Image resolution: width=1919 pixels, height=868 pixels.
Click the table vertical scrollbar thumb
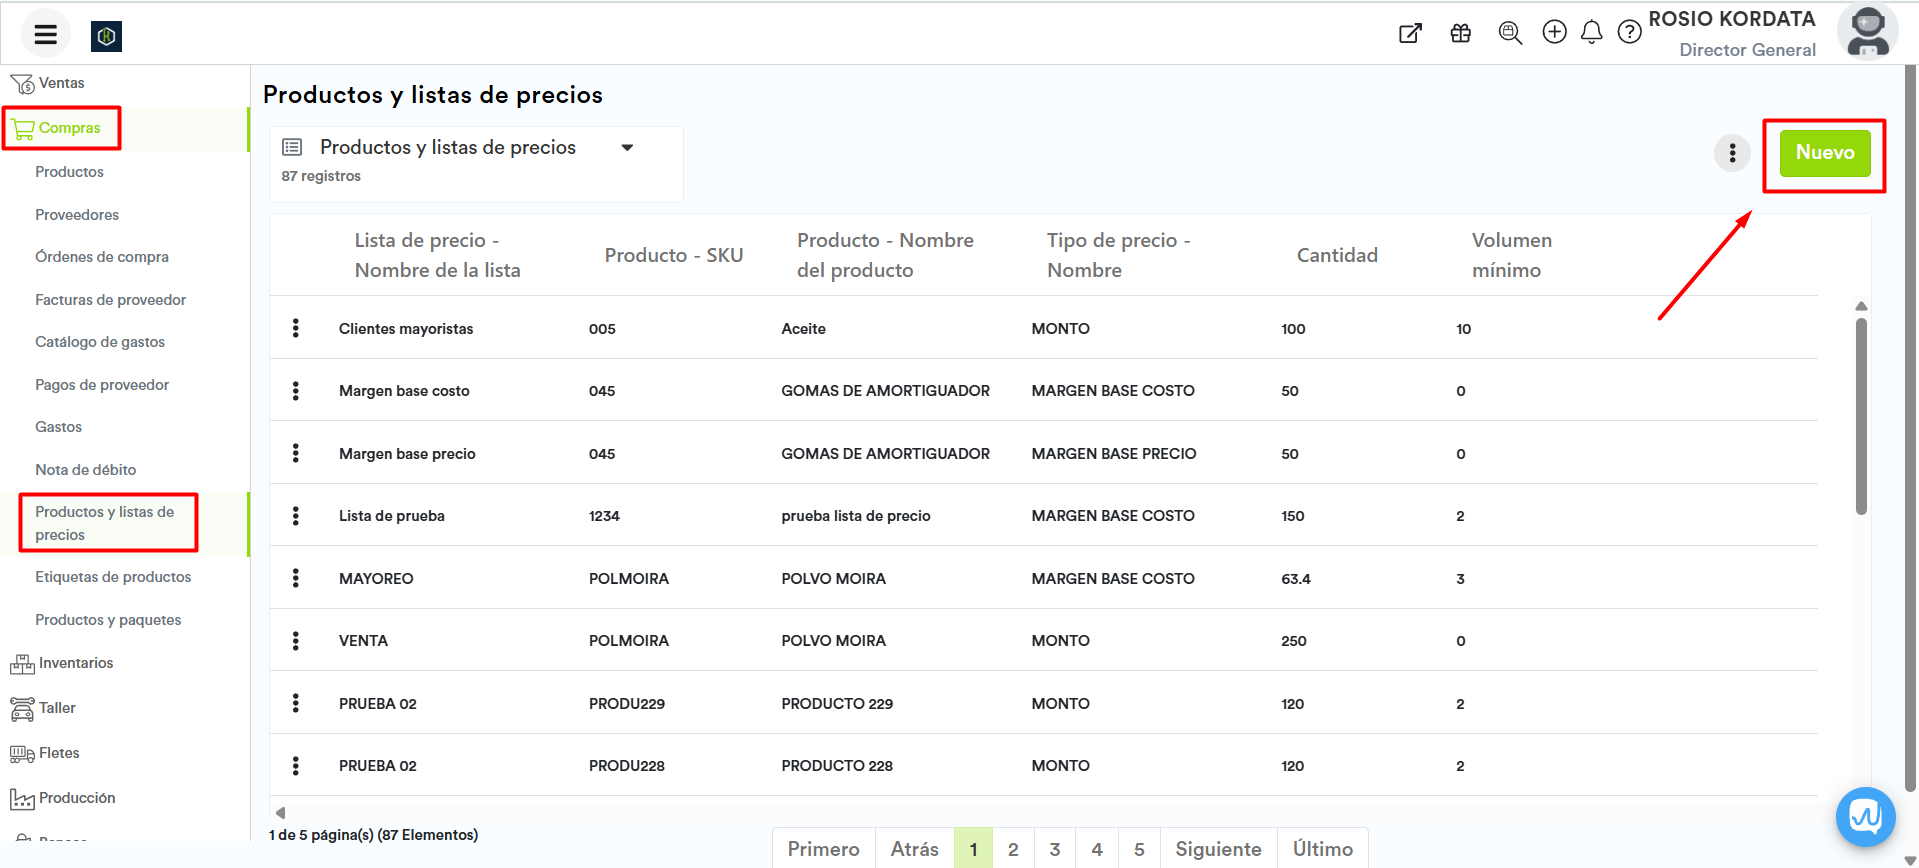click(x=1861, y=415)
